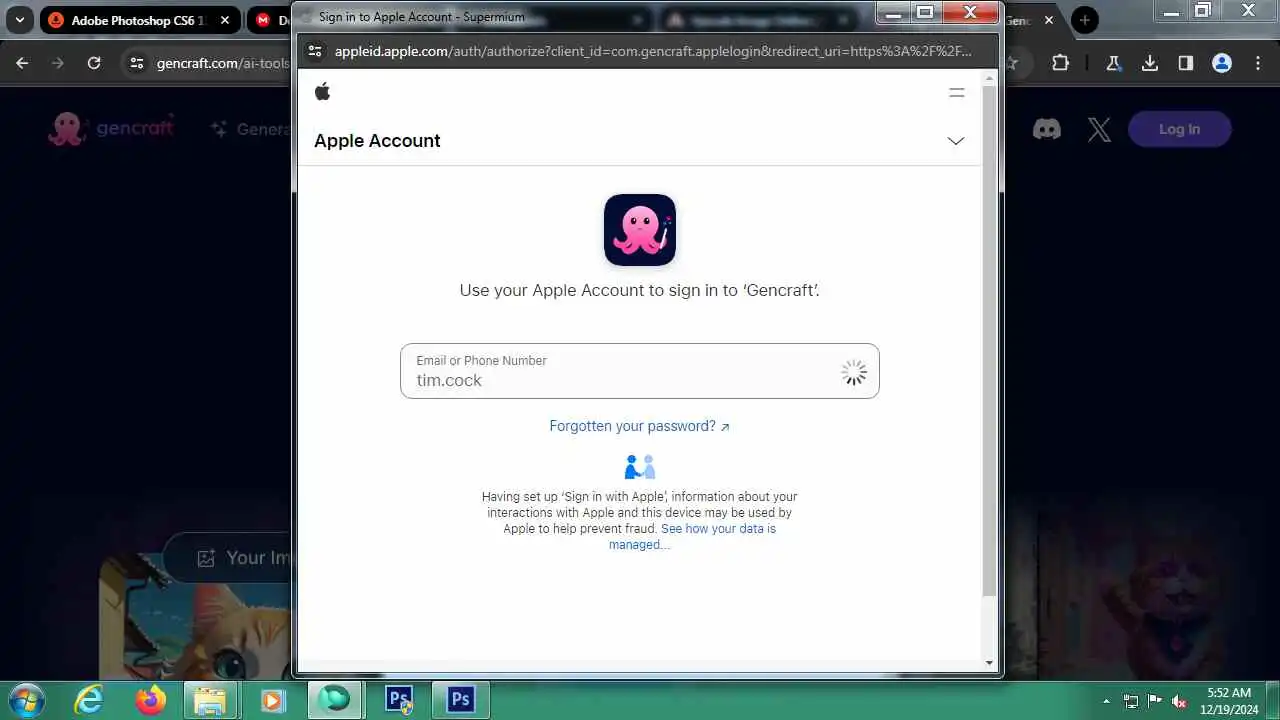This screenshot has height=720, width=1280.
Task: Open the Forgotten your password link
Action: (x=640, y=426)
